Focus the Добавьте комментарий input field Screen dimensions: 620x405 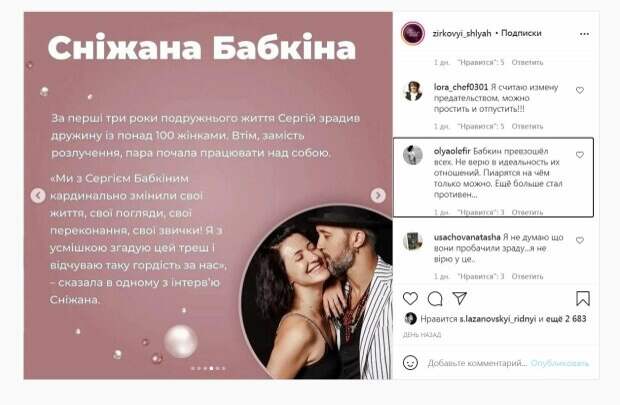(x=477, y=363)
